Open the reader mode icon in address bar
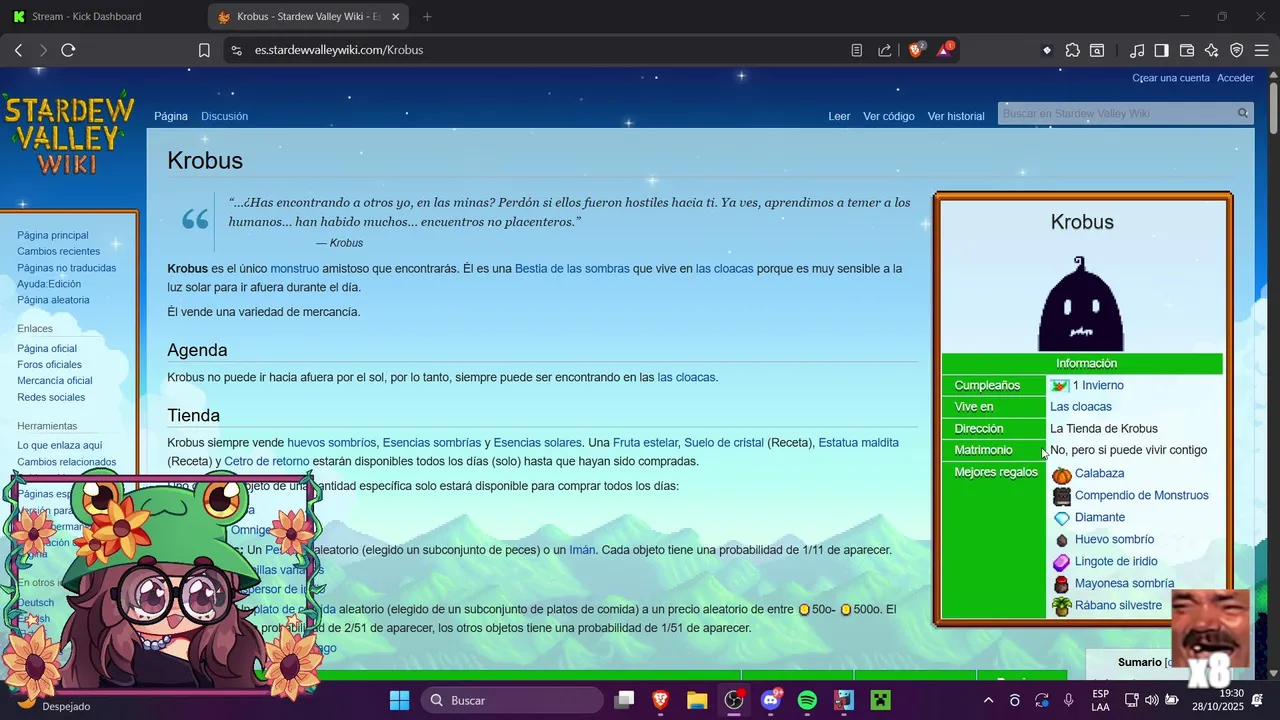This screenshot has height=720, width=1280. 857,50
